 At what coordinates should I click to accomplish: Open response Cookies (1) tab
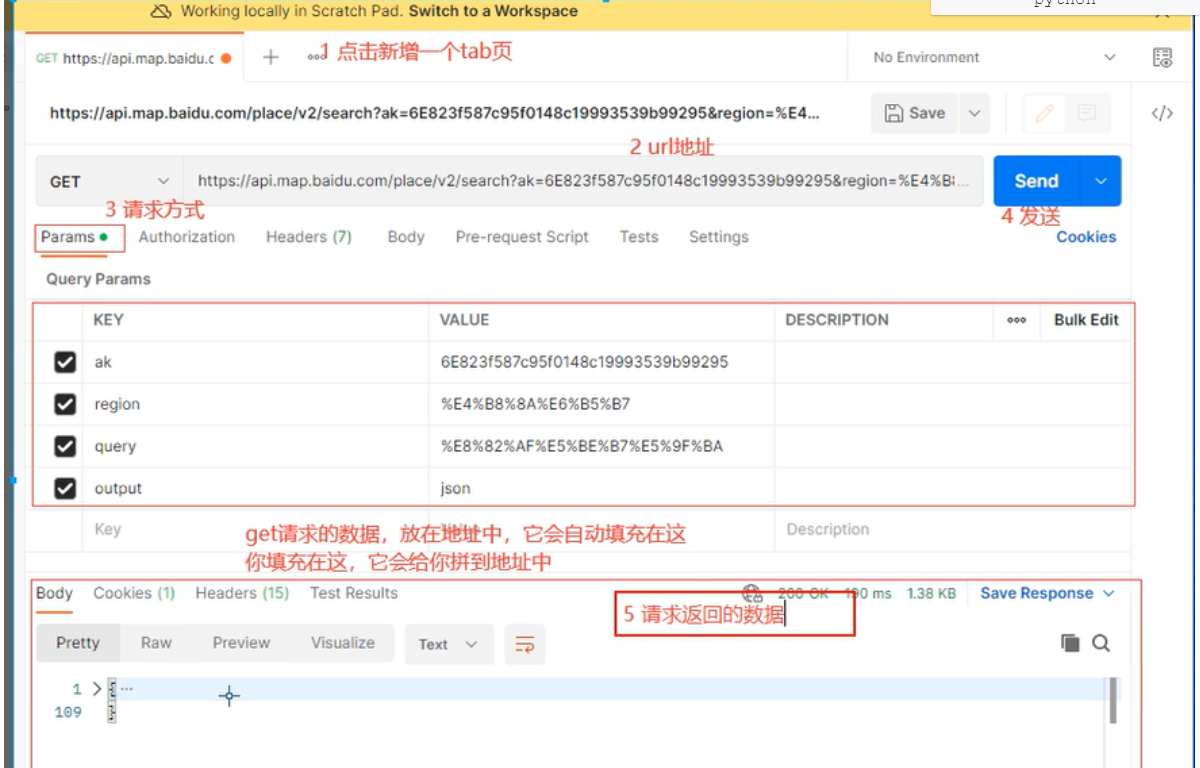[134, 593]
